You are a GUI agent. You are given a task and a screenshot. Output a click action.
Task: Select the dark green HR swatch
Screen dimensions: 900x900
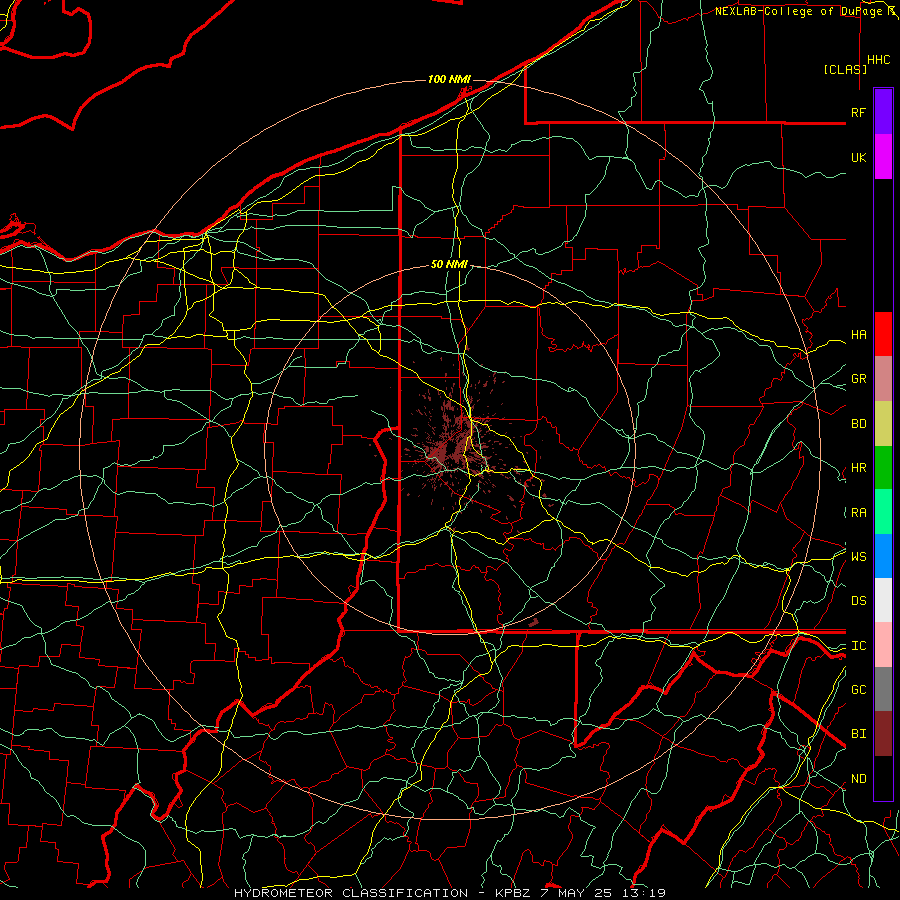(x=883, y=467)
